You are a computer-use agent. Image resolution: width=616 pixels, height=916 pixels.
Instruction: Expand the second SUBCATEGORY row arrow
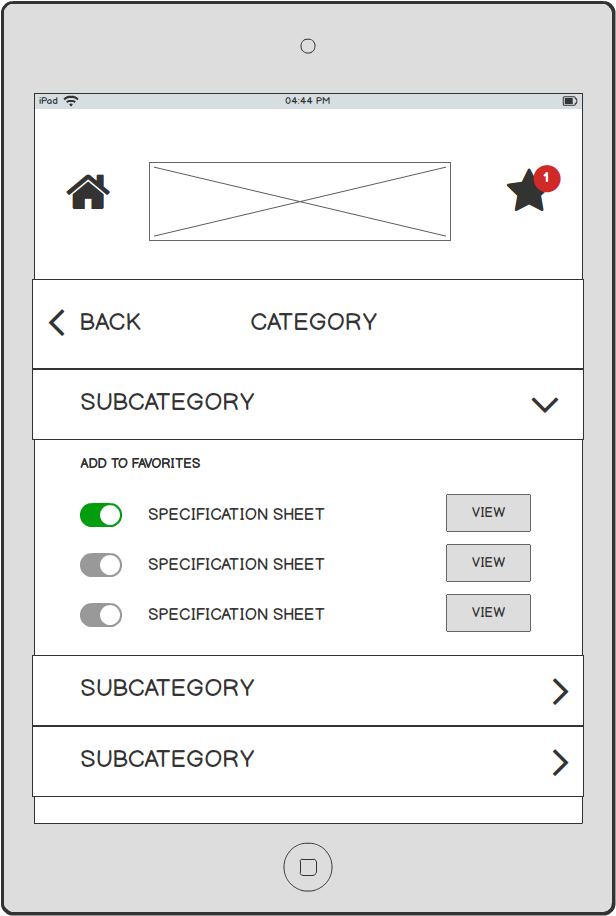point(560,692)
